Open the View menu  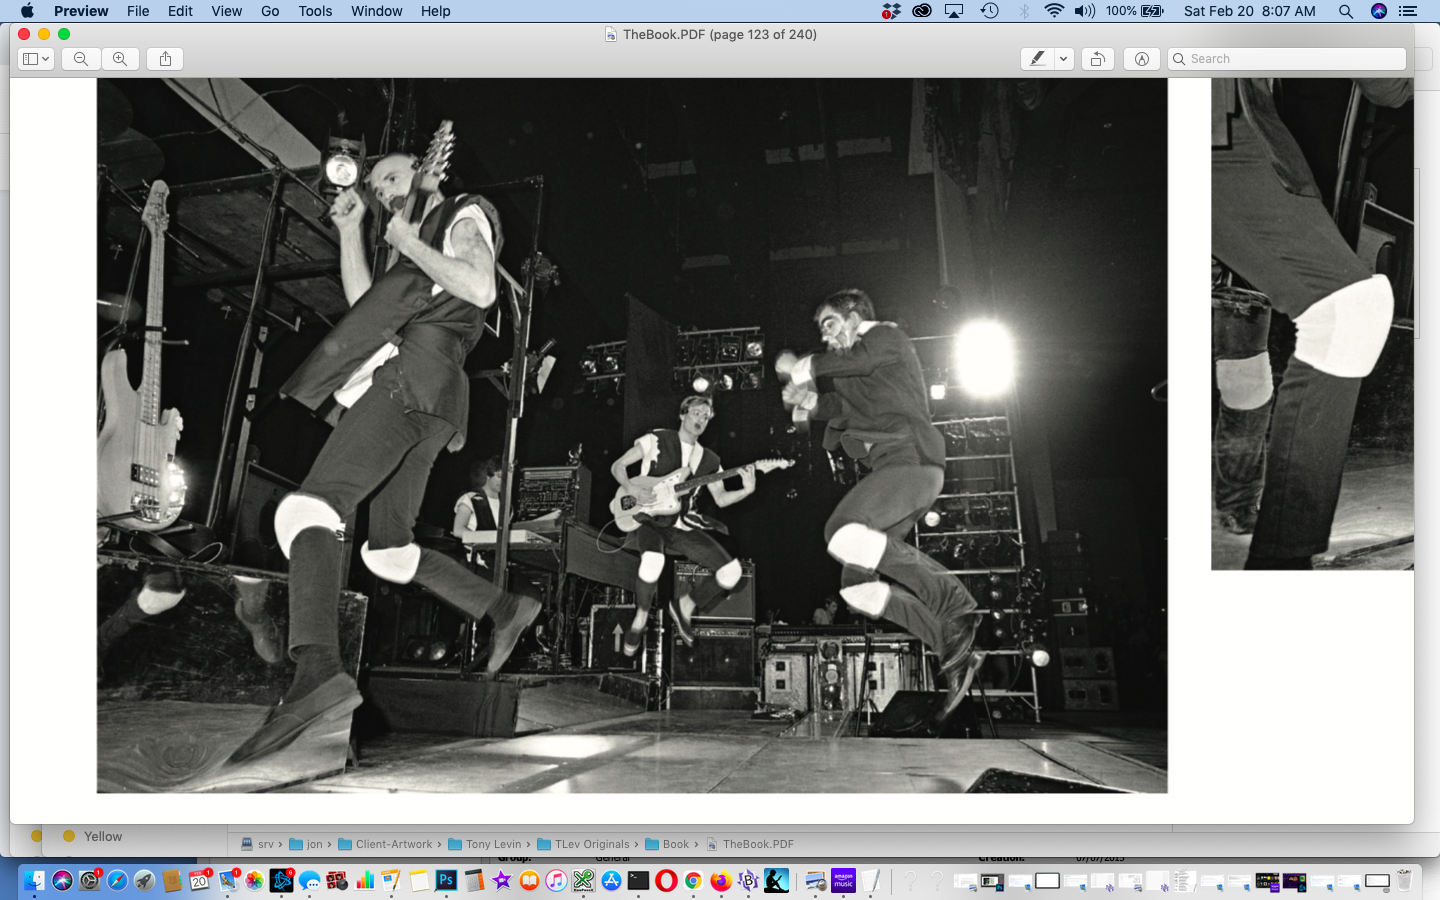tap(227, 11)
